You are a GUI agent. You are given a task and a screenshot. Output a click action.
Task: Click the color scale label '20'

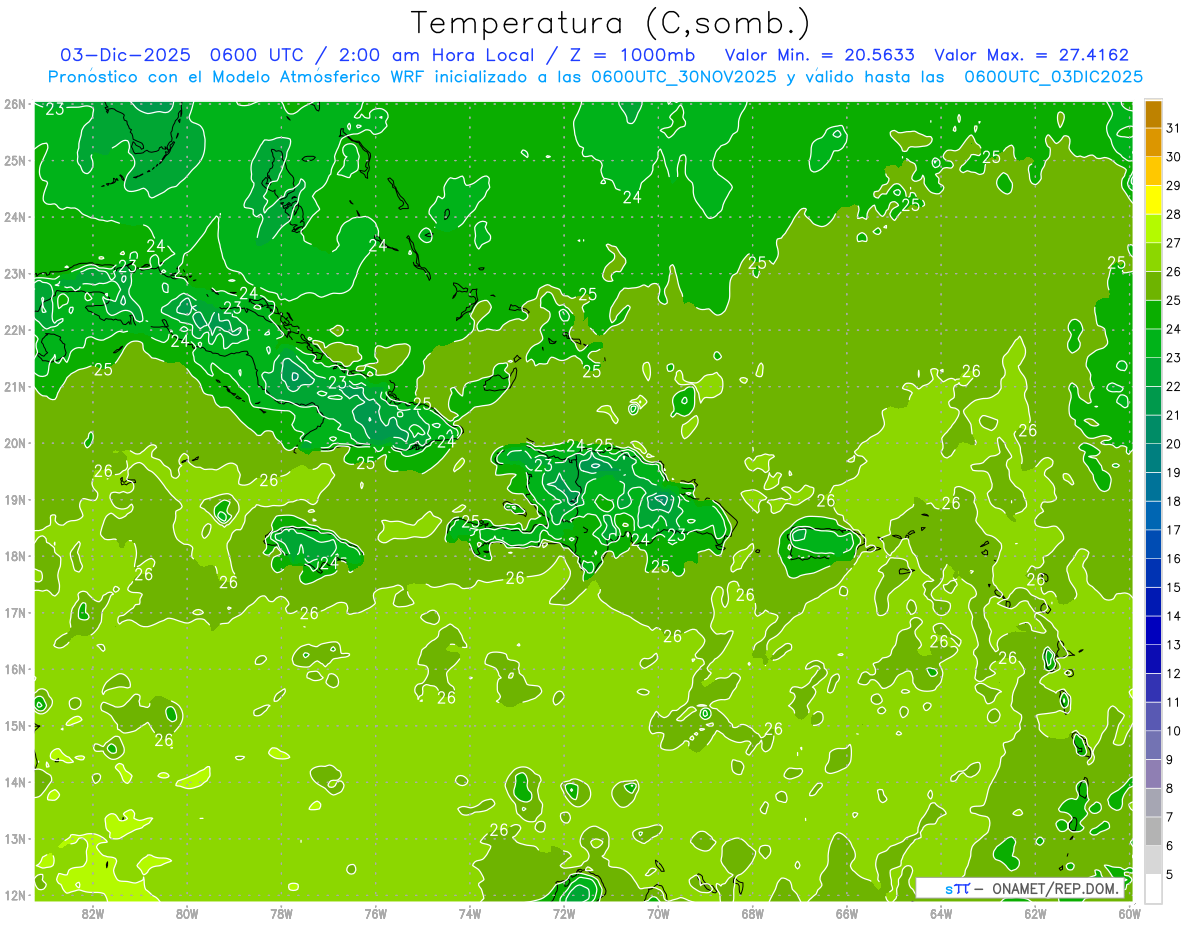click(1173, 444)
